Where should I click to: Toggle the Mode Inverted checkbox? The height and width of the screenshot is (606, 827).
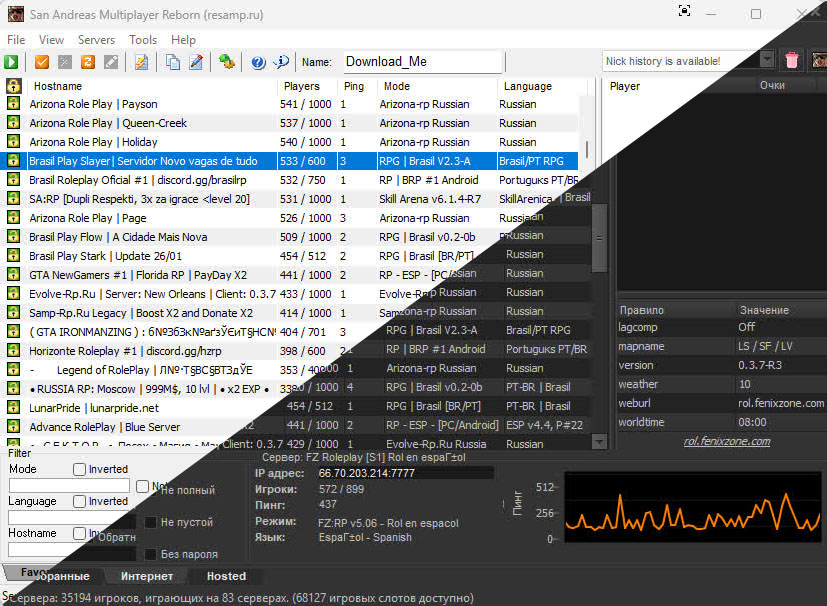pos(80,469)
